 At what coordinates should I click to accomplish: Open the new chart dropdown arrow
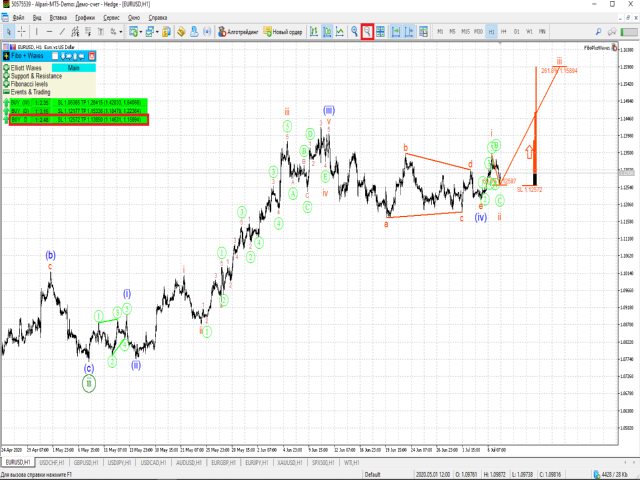tap(141, 31)
